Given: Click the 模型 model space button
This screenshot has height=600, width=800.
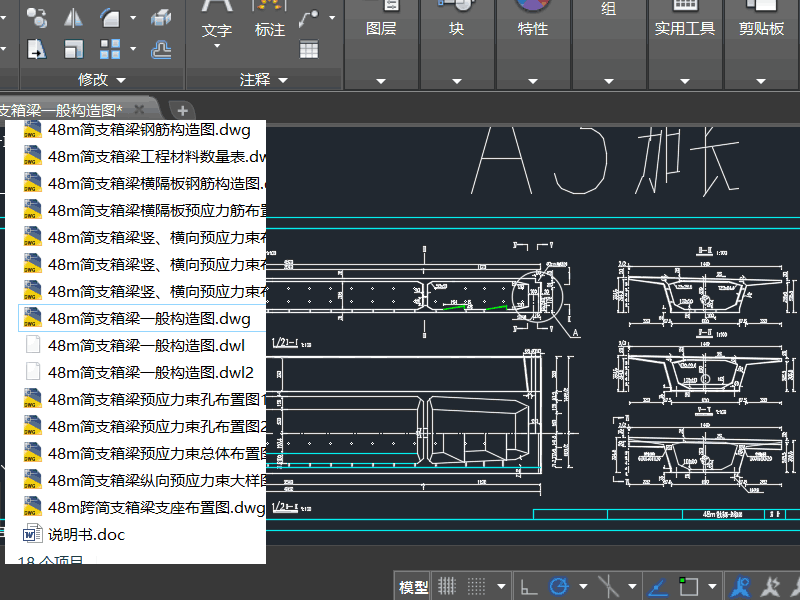Looking at the screenshot, I should tap(414, 587).
